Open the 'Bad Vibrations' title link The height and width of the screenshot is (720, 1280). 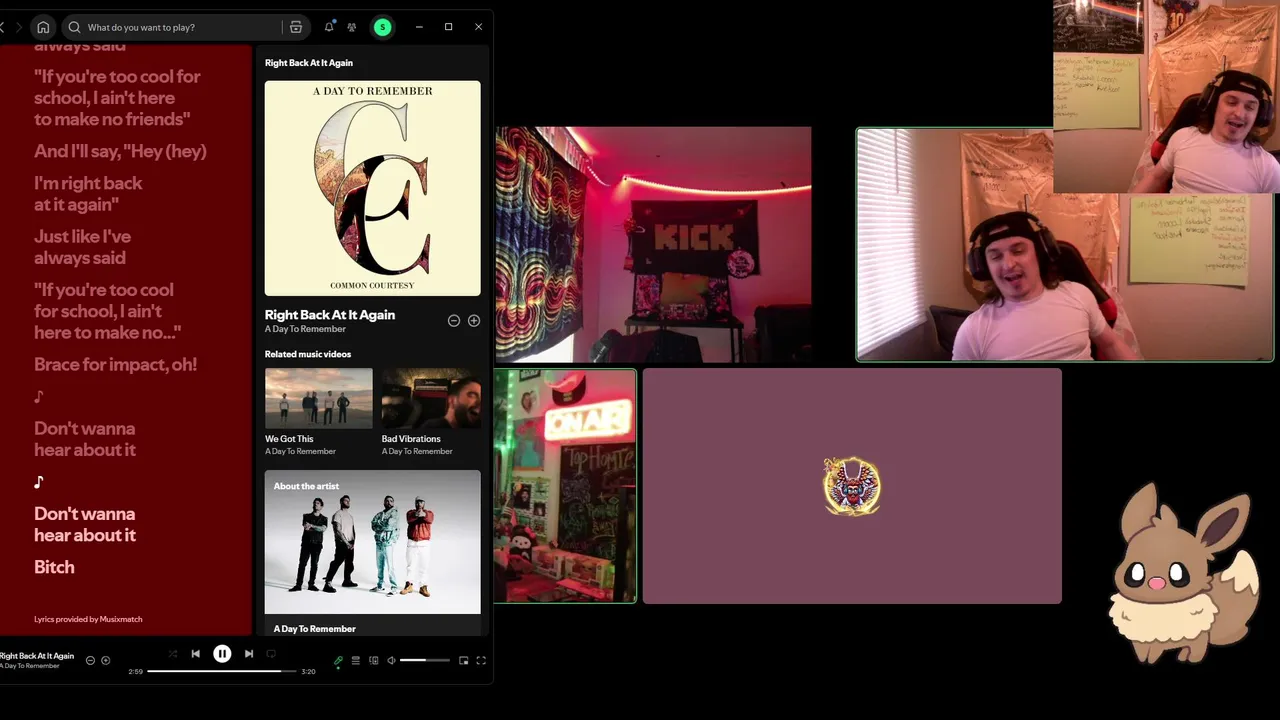click(411, 439)
